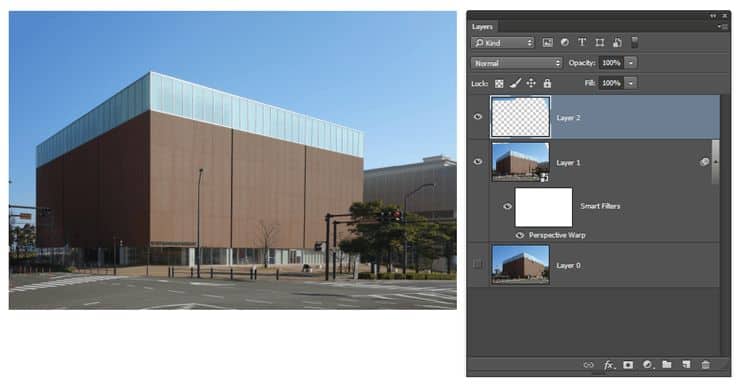Open the Normal blend mode dropdown
The height and width of the screenshot is (388, 740).
517,63
